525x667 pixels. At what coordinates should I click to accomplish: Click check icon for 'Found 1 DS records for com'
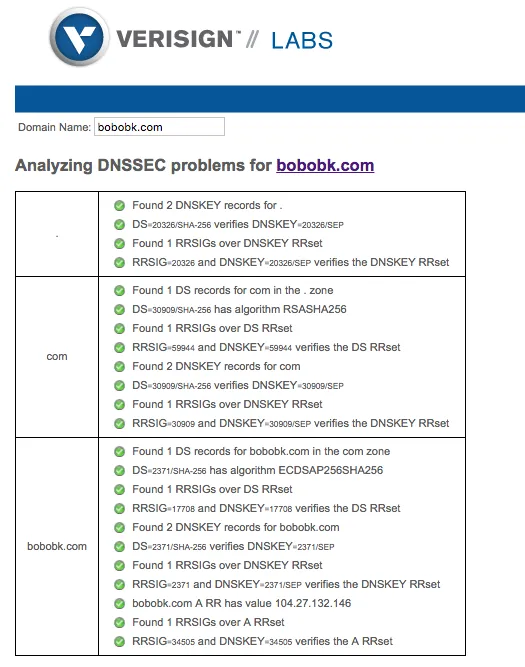pos(120,291)
